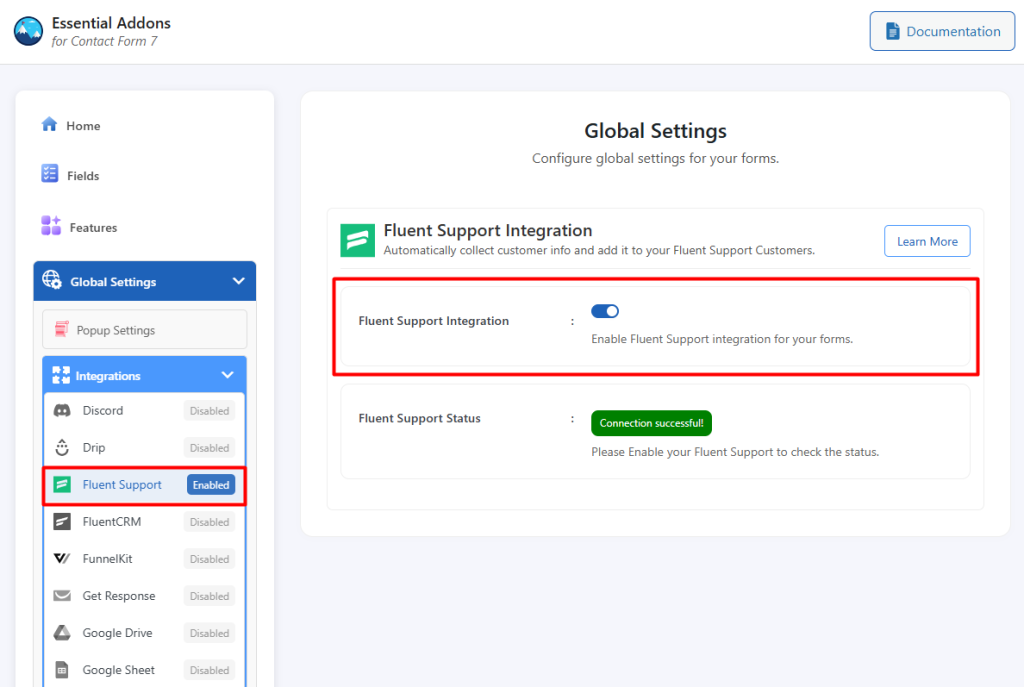Select the Google Drive integration label
Image resolution: width=1024 pixels, height=687 pixels.
(x=117, y=633)
